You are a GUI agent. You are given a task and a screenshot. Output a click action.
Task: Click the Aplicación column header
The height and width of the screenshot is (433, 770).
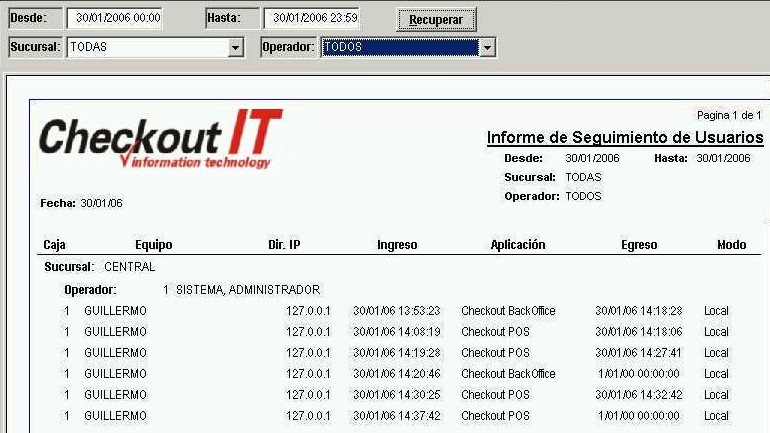(518, 245)
